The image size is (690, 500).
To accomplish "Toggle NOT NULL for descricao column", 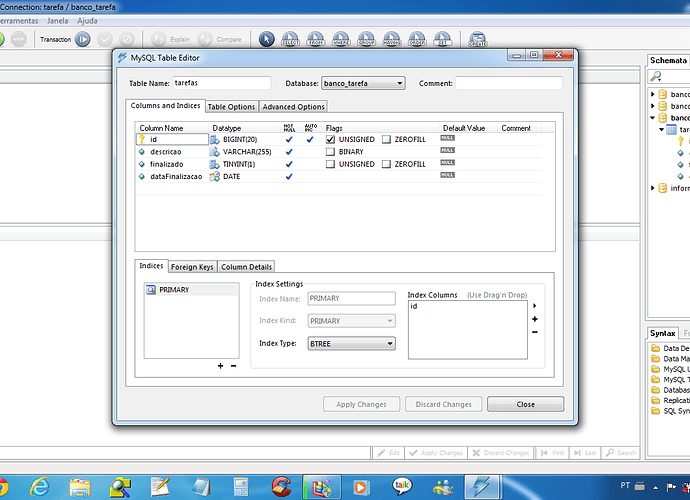I will [x=289, y=152].
